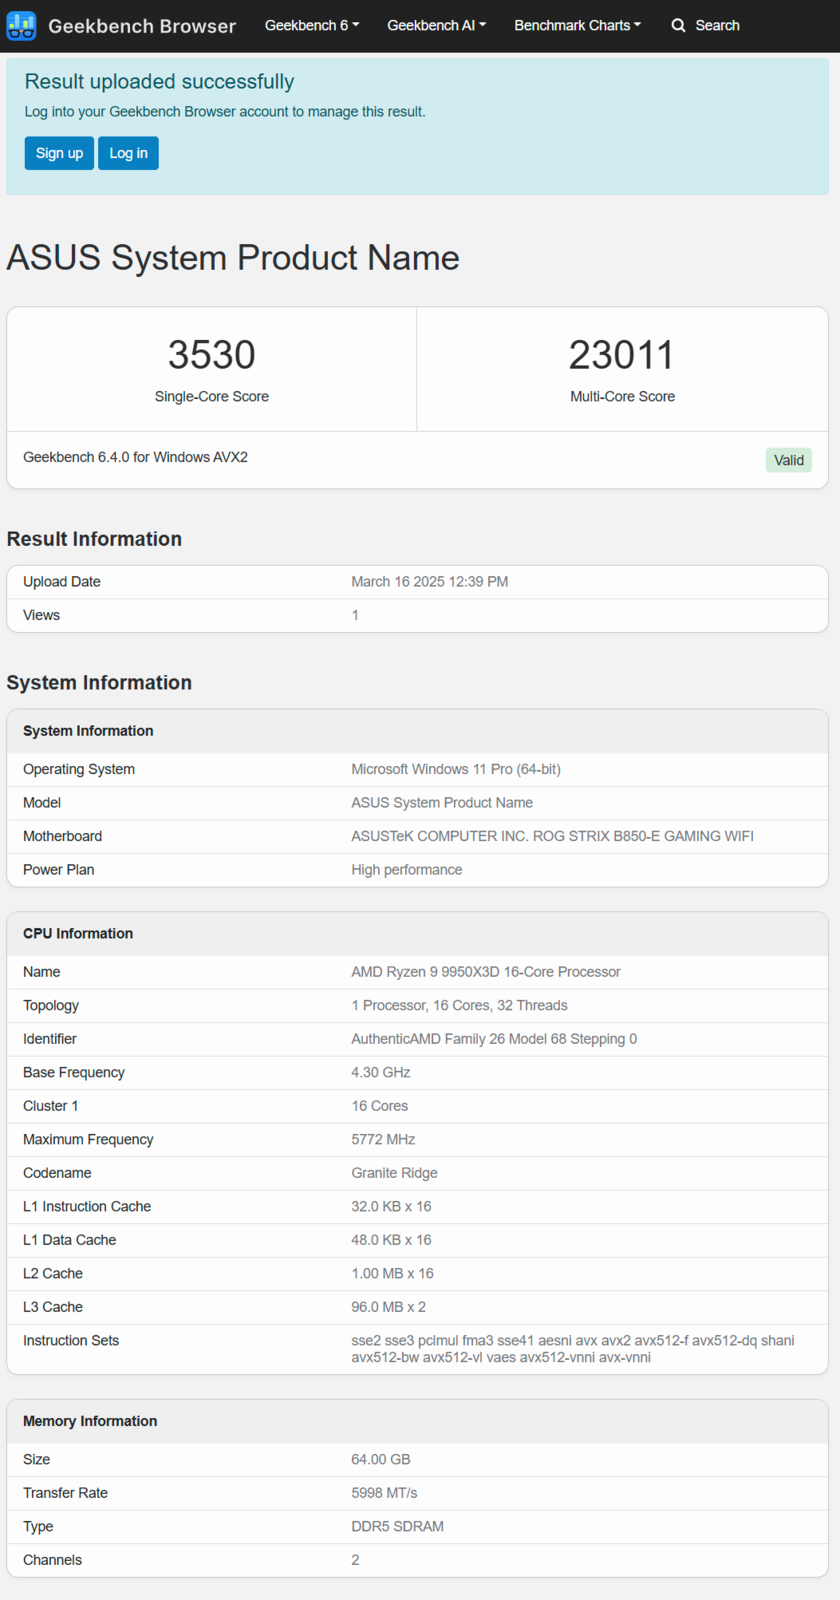
Task: Select the 3530 single-core score value
Action: click(x=212, y=355)
